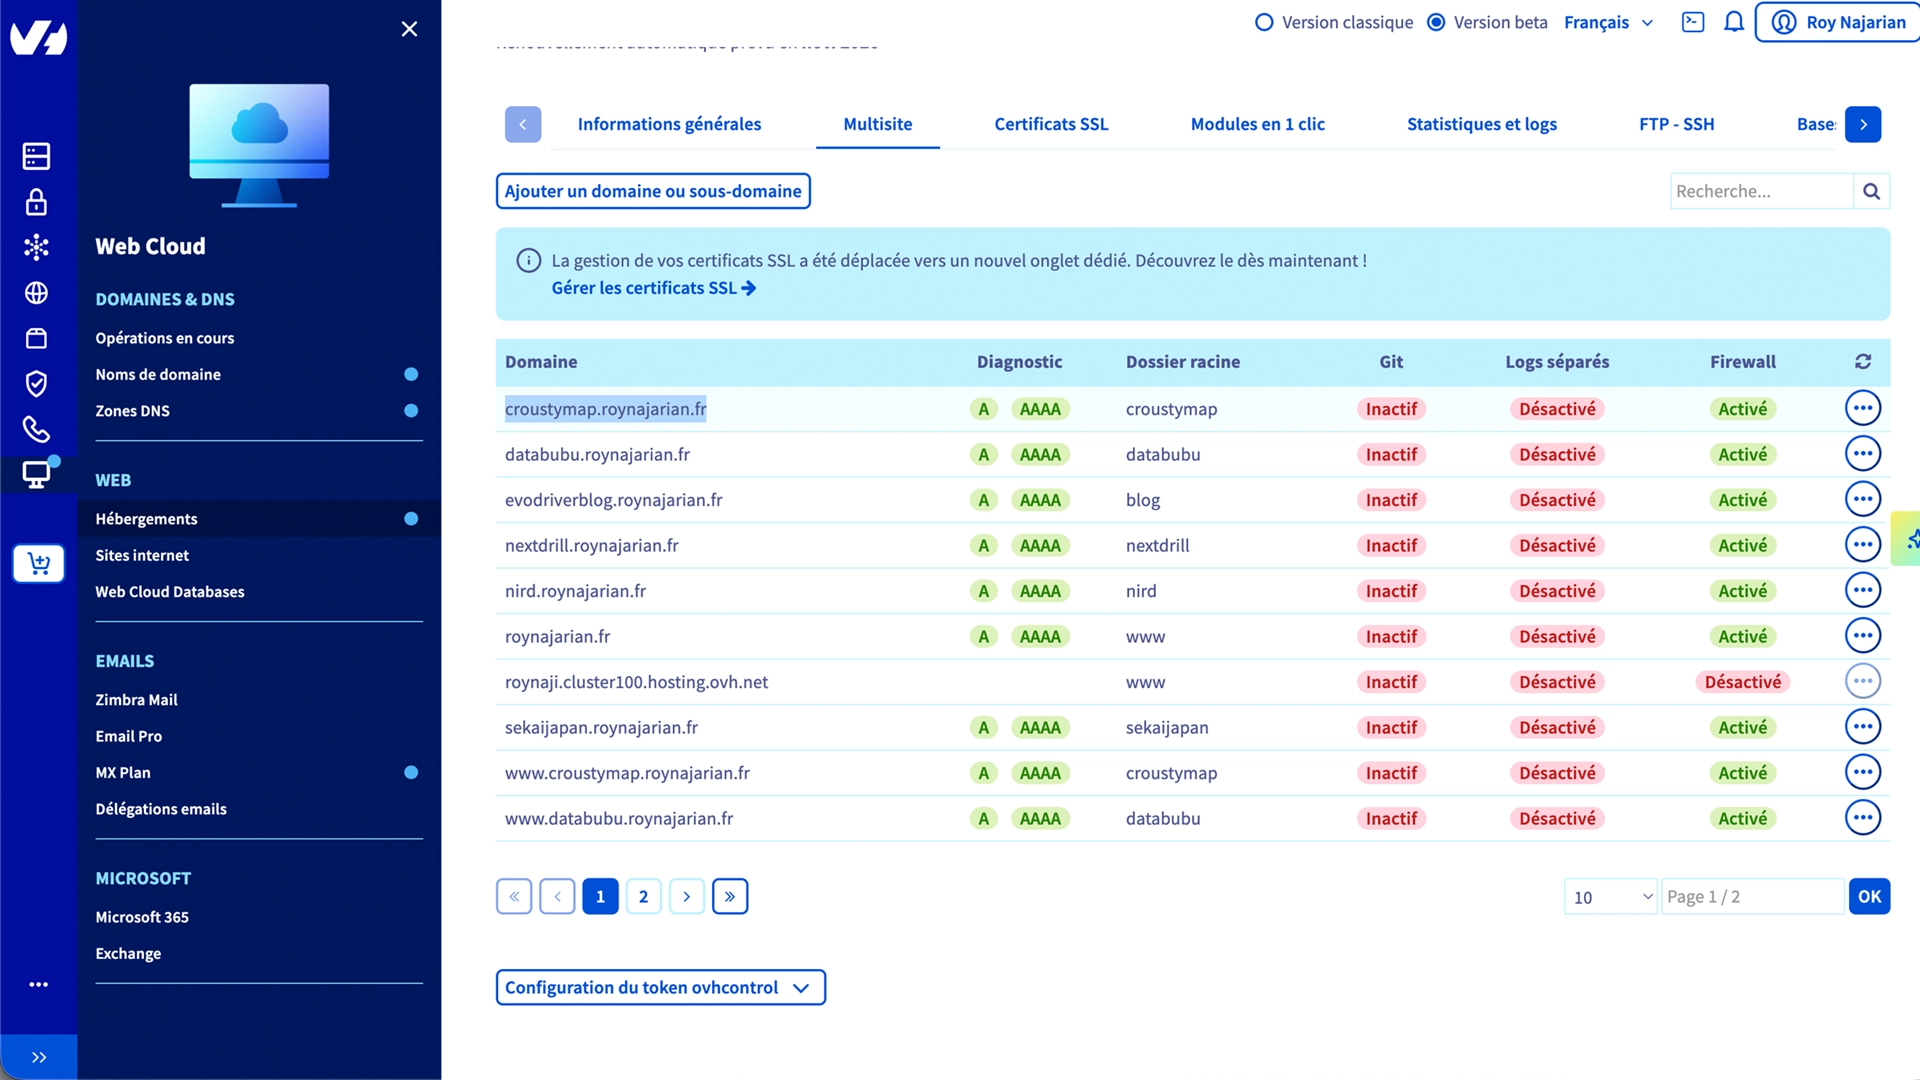Open actions menu for nird.roynajarian.fr

click(1862, 590)
